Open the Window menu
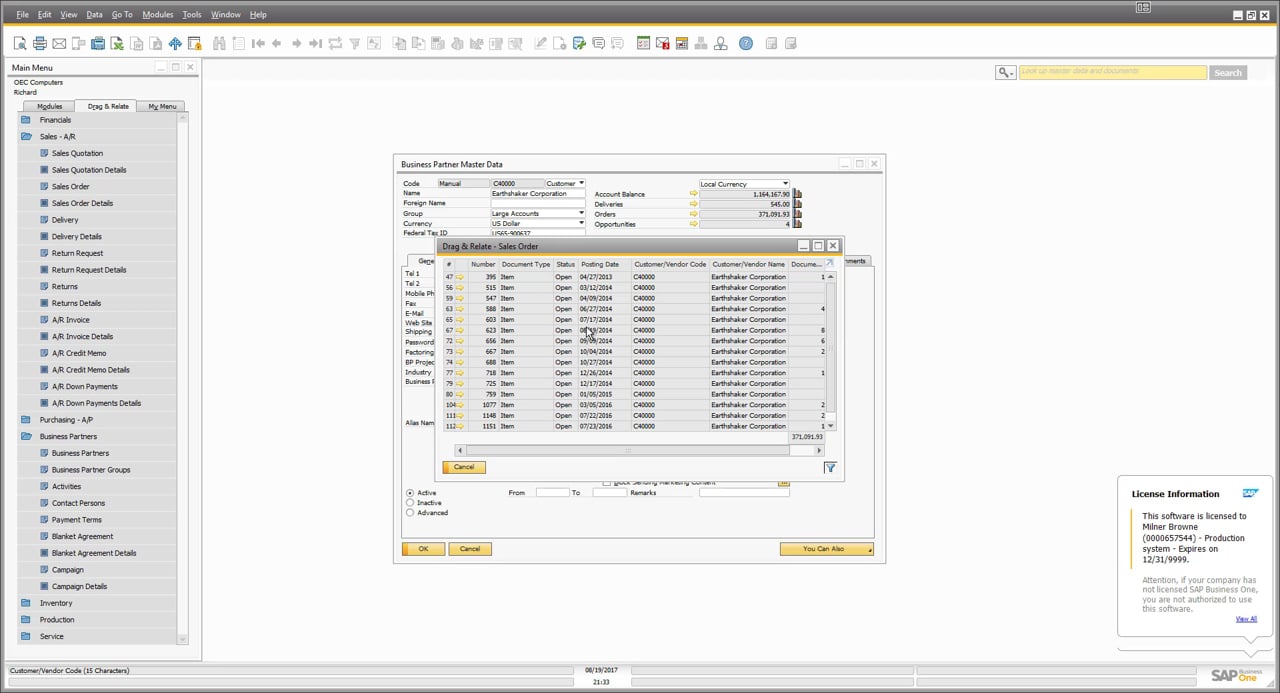This screenshot has width=1280, height=693. click(x=226, y=15)
